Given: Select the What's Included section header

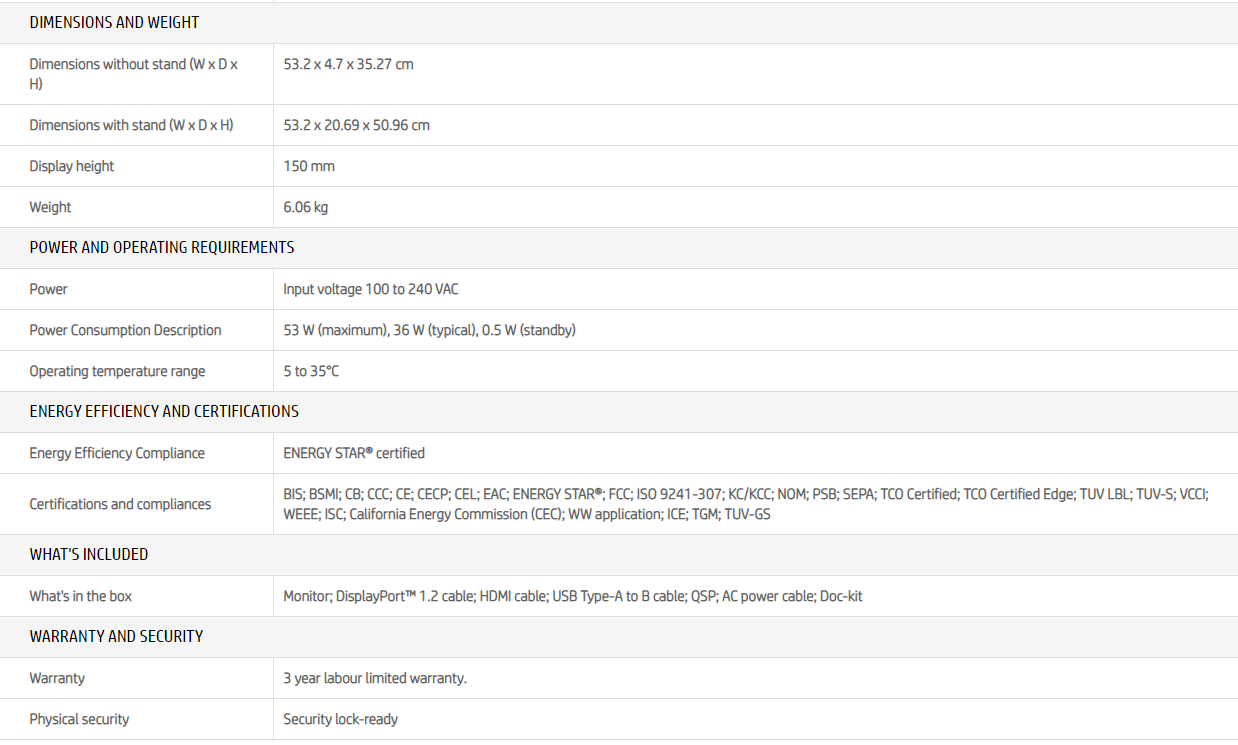Looking at the screenshot, I should click(89, 554).
